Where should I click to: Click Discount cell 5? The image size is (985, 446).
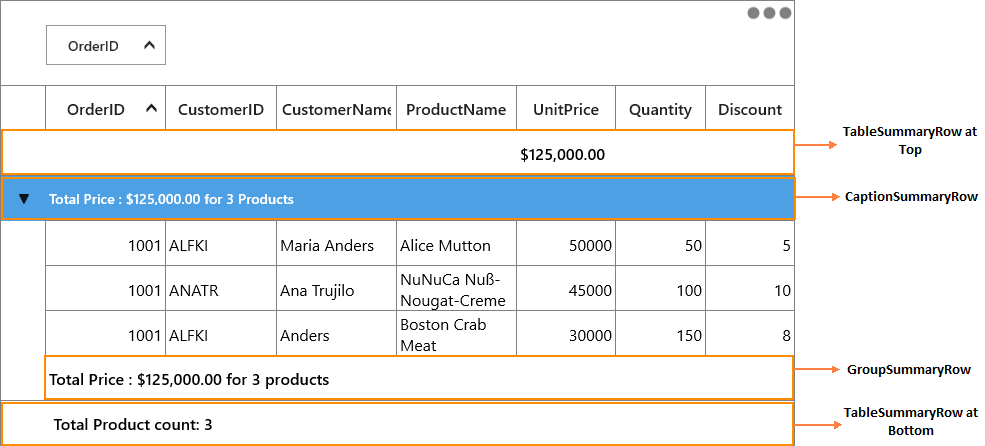click(750, 243)
